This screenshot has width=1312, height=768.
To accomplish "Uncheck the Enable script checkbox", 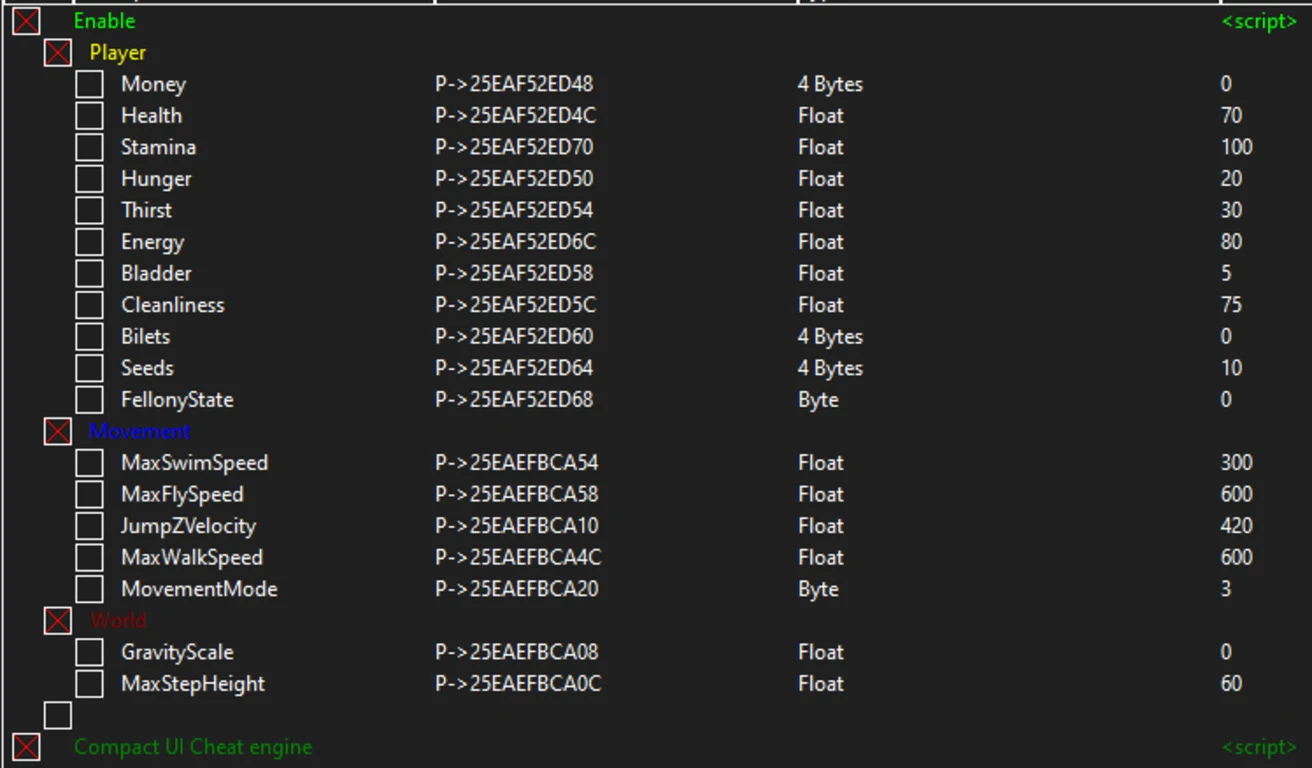I will click(26, 21).
